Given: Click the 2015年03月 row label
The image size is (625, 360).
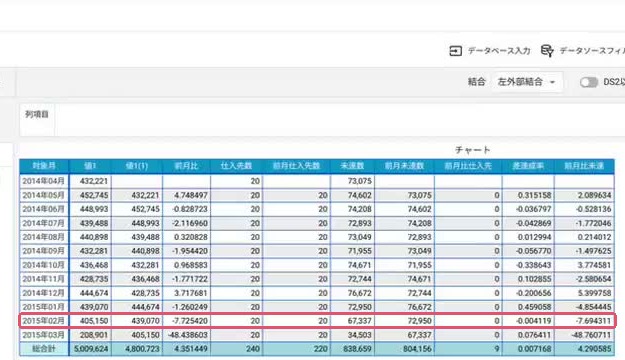Looking at the screenshot, I should pyautogui.click(x=43, y=335).
